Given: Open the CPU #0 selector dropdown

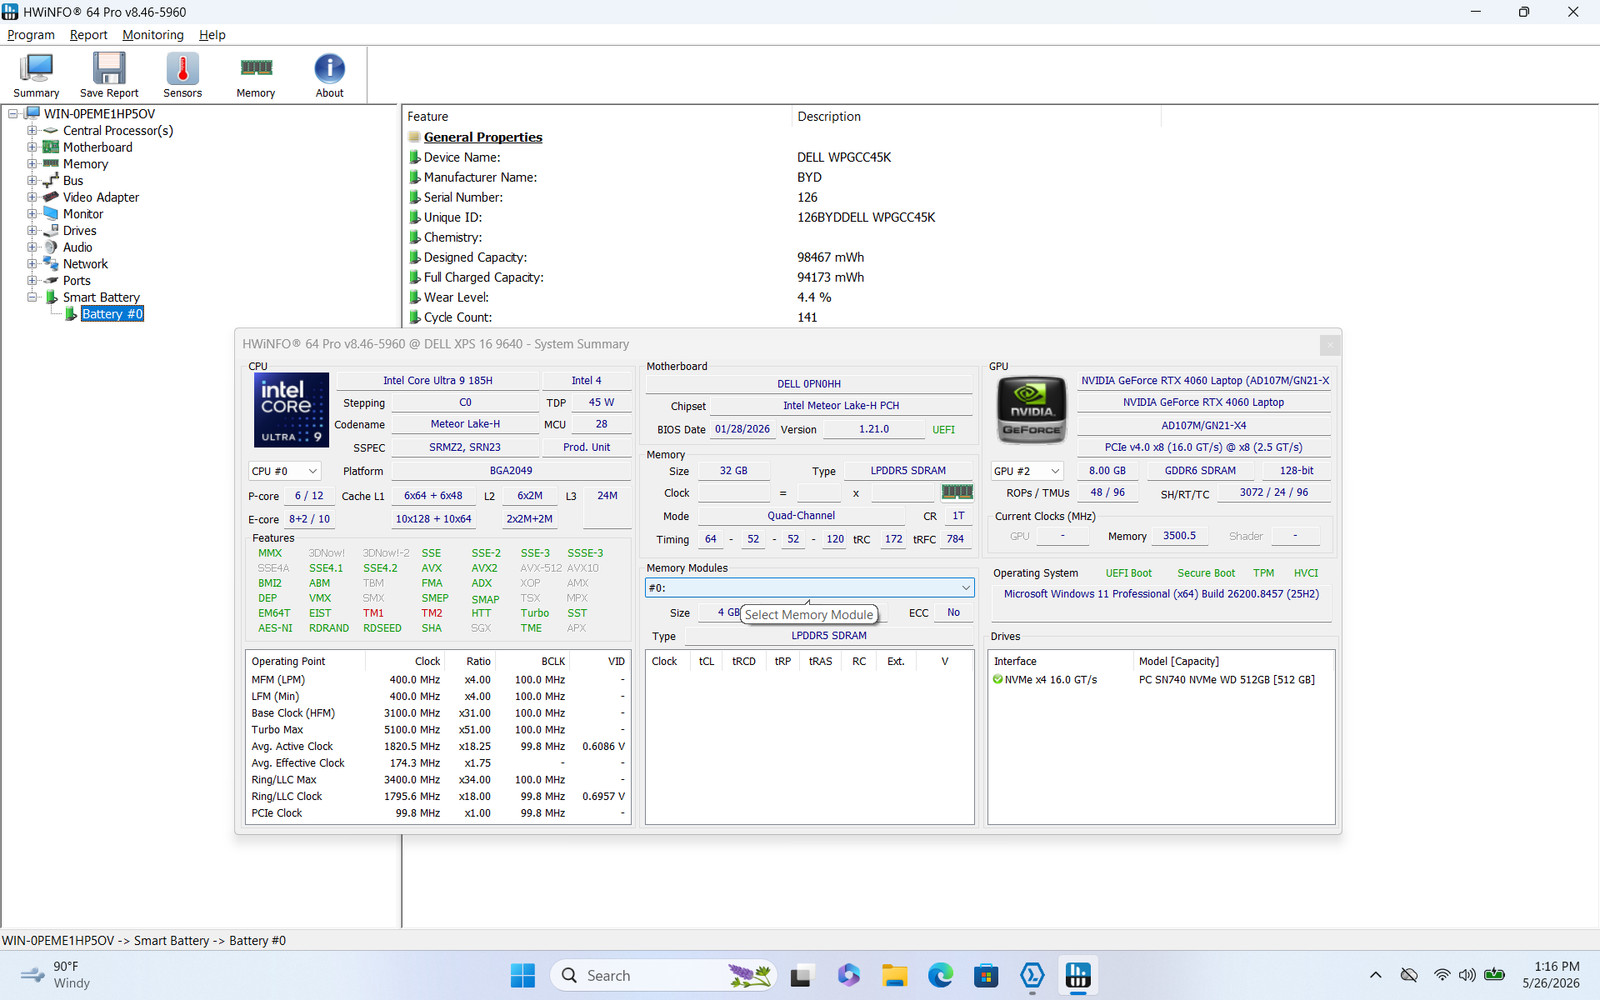Looking at the screenshot, I should click(285, 471).
